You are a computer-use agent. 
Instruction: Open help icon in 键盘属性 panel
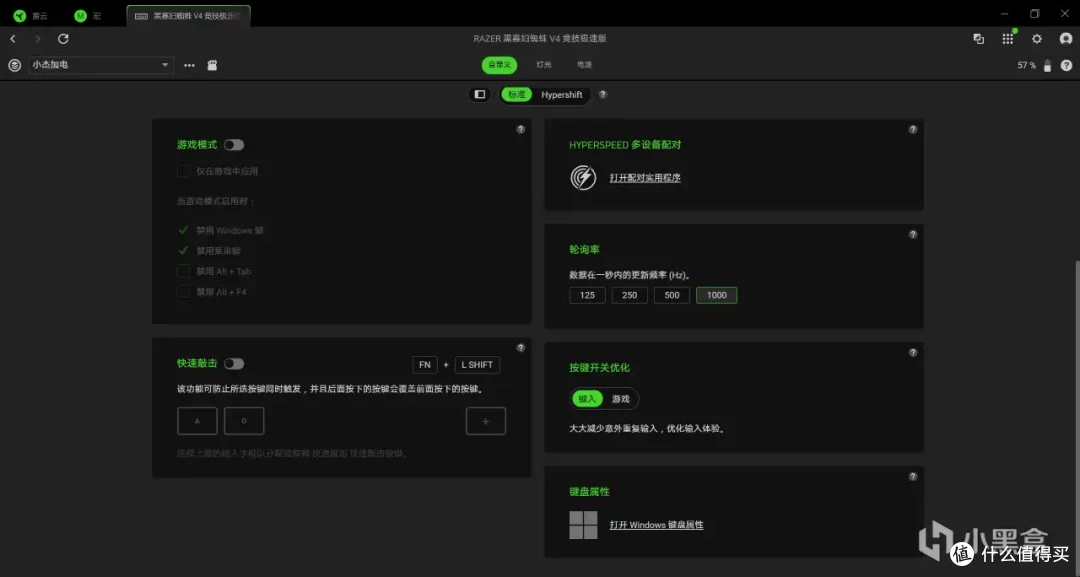[913, 476]
